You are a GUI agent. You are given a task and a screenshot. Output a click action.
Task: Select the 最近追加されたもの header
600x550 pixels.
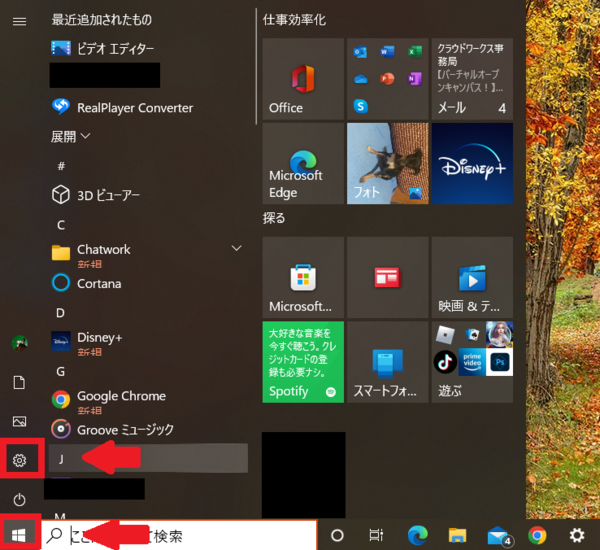pos(102,20)
